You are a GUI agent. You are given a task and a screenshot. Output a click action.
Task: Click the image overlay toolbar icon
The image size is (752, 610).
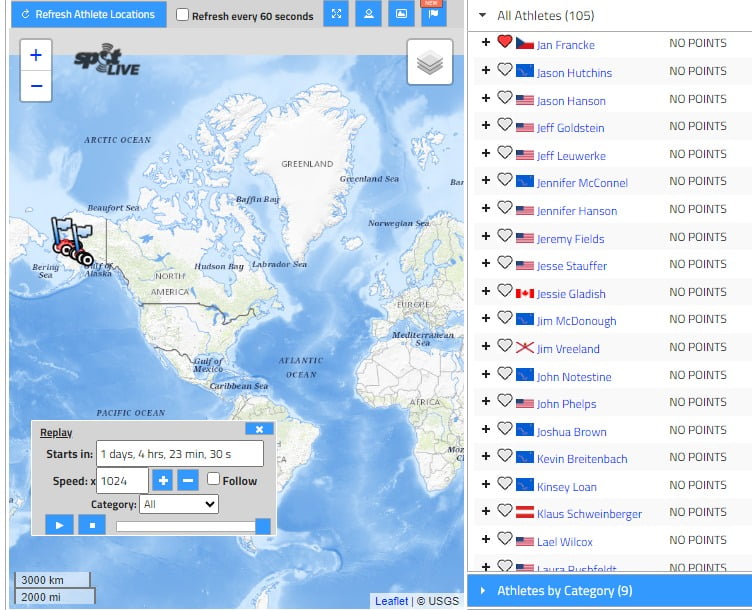pos(400,15)
